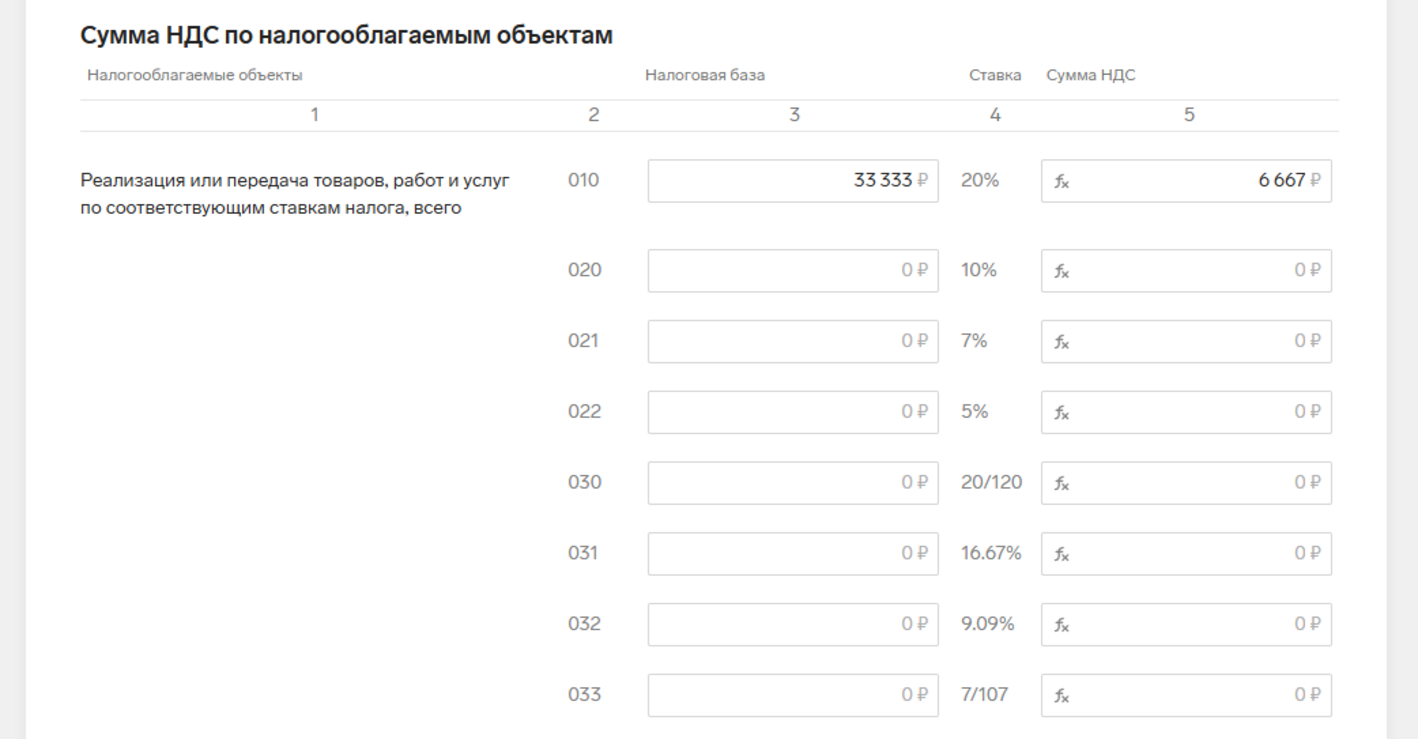Click the VAT sum field showing 6 667 ₽
The height and width of the screenshot is (739, 1418).
pos(1186,181)
